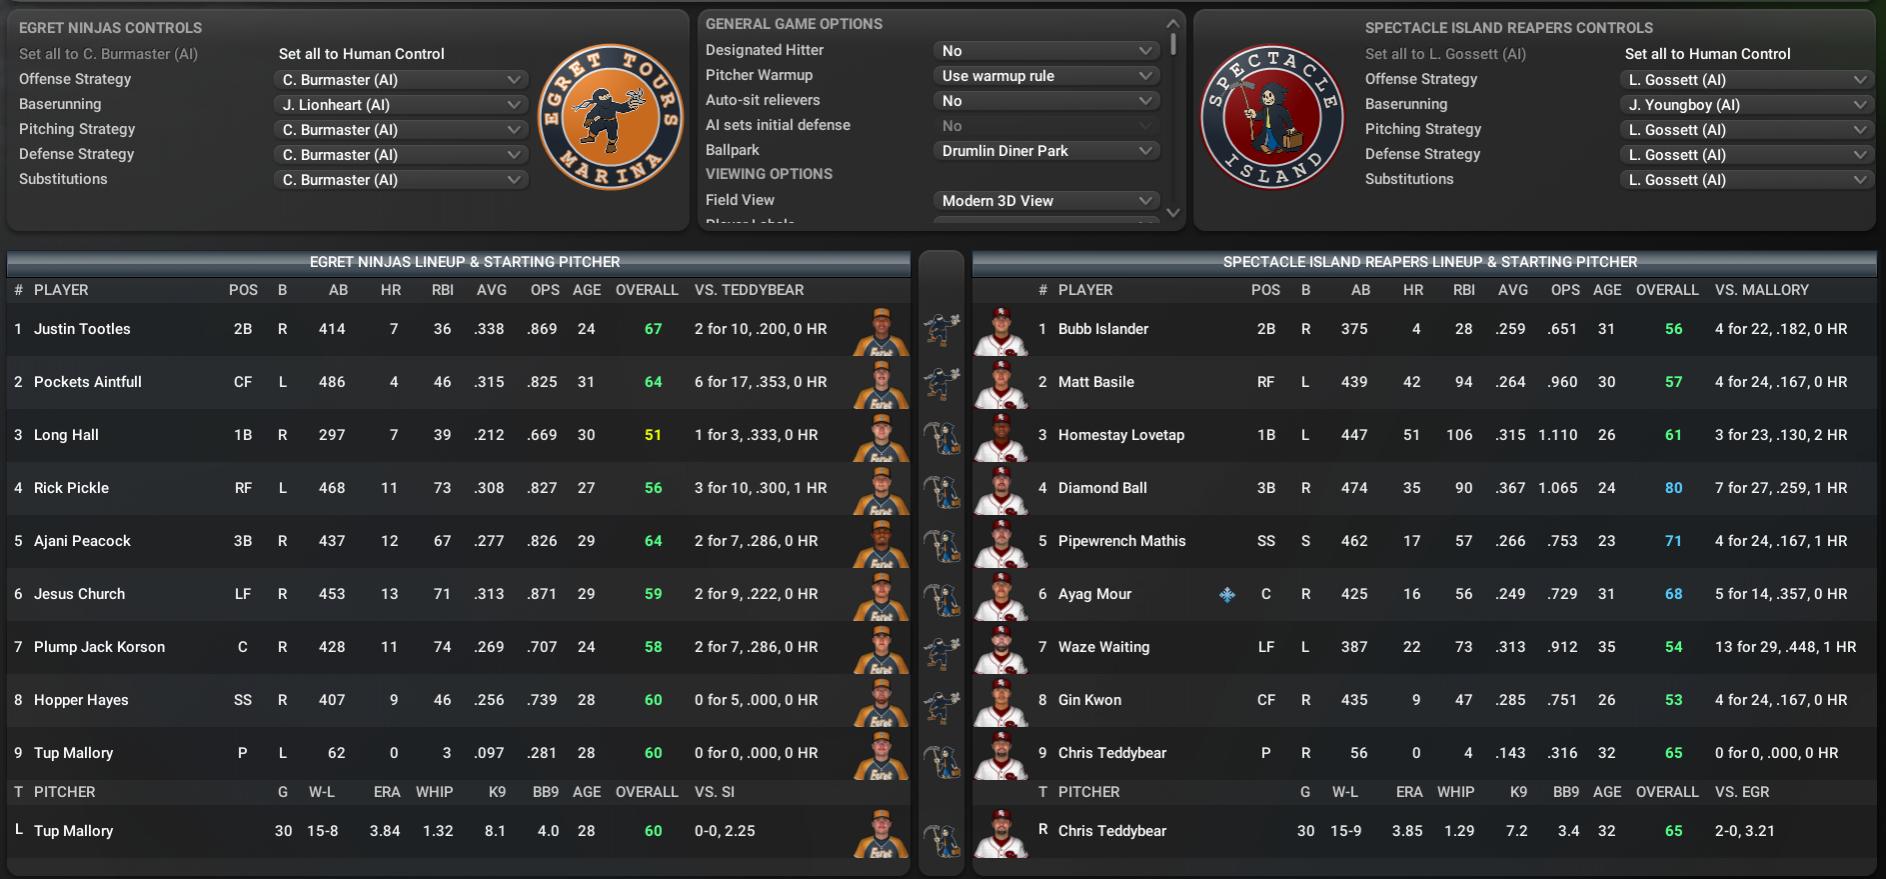This screenshot has width=1886, height=879.
Task: Open Pipewrench Mathis' player portrait
Action: click(x=1001, y=542)
